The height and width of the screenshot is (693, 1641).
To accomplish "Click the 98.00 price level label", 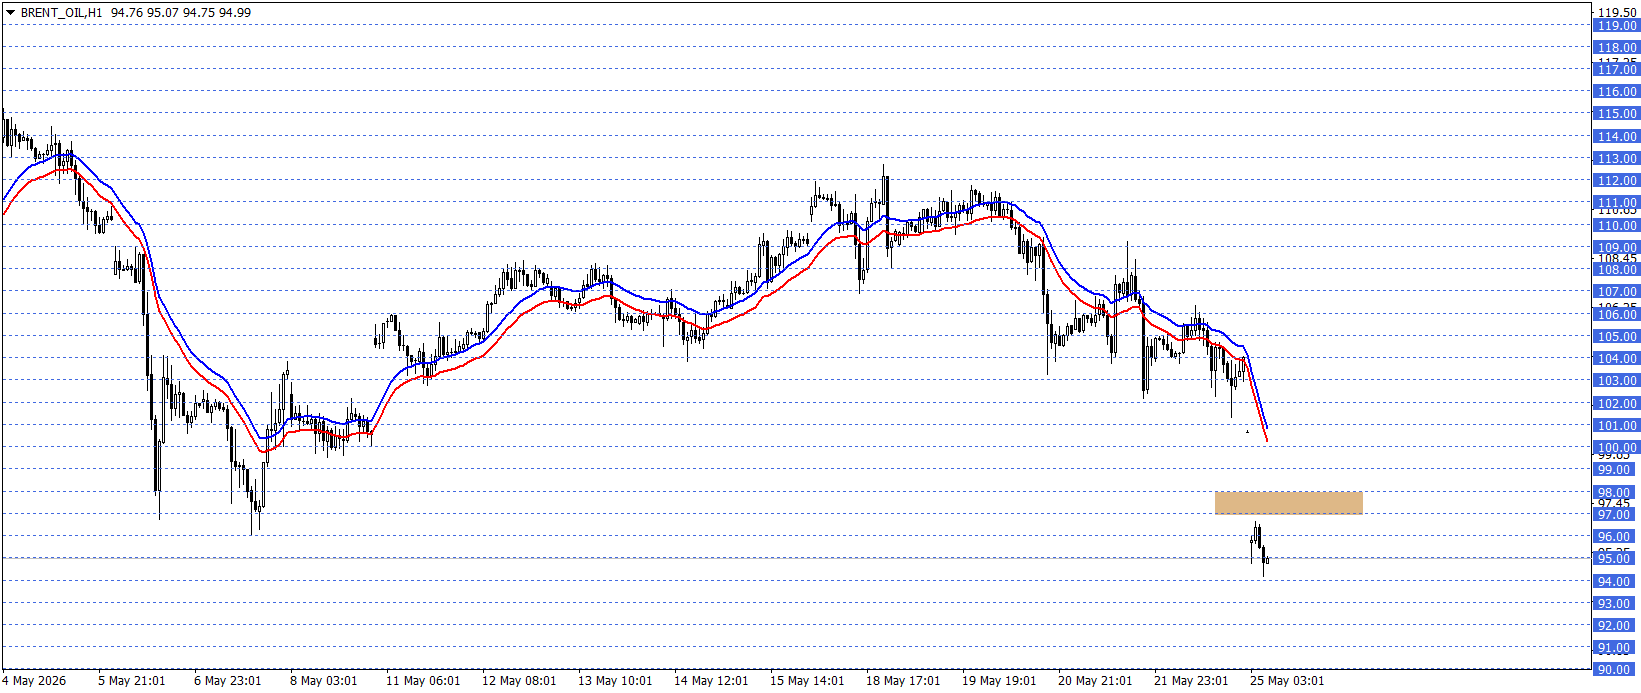I will pos(1616,493).
